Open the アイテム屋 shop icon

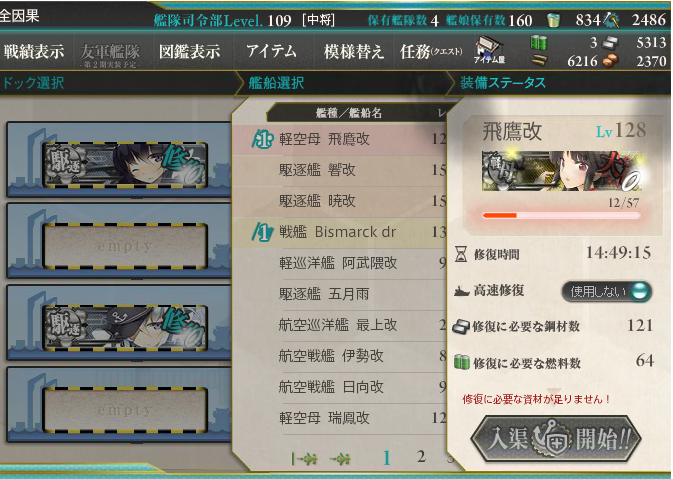[489, 51]
